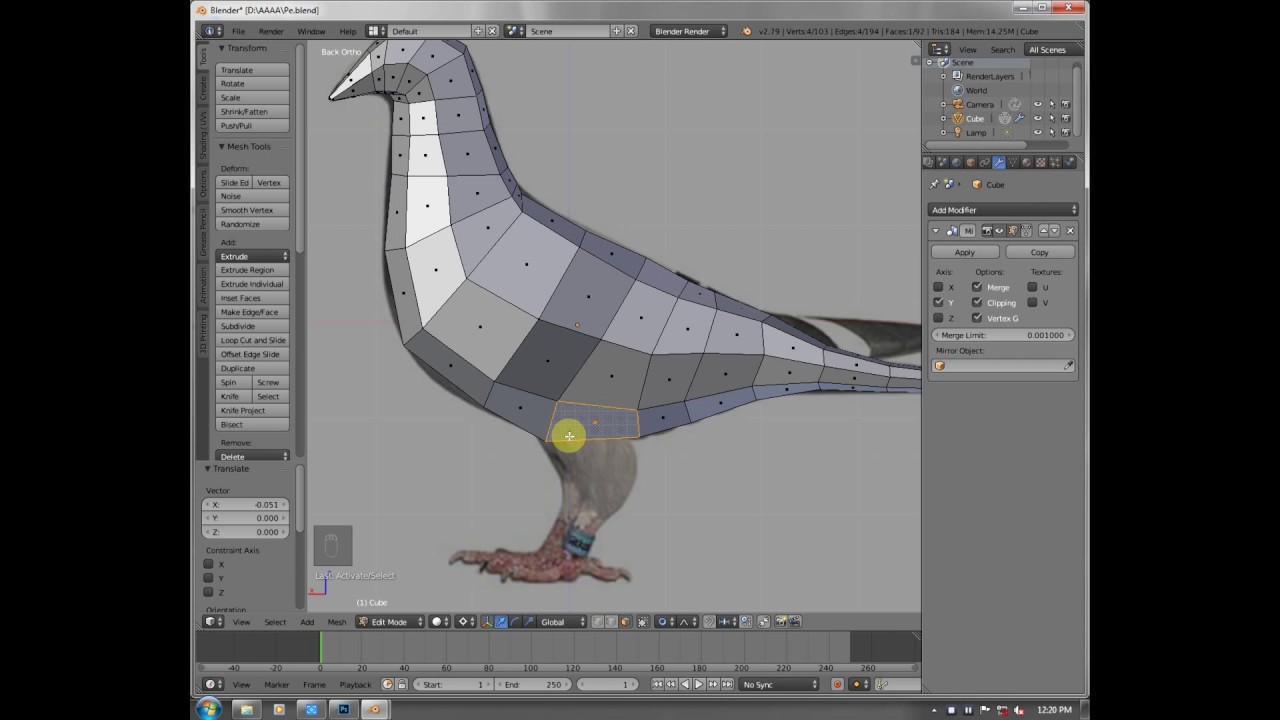Switch to vertex select mode icon
The width and height of the screenshot is (1280, 720).
click(x=598, y=622)
